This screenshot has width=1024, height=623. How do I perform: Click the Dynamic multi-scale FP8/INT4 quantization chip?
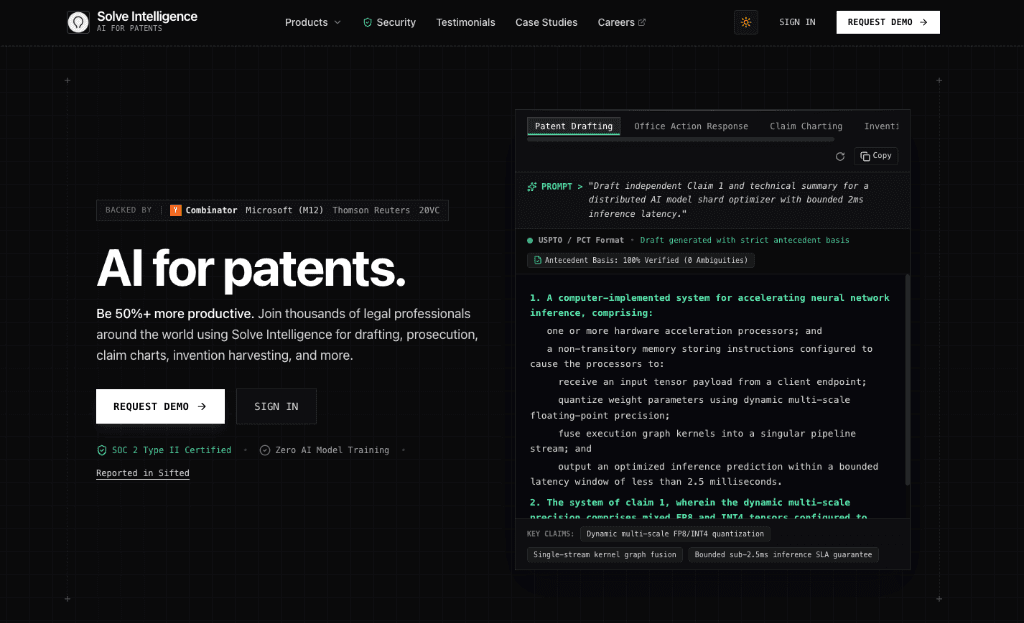[x=675, y=534]
